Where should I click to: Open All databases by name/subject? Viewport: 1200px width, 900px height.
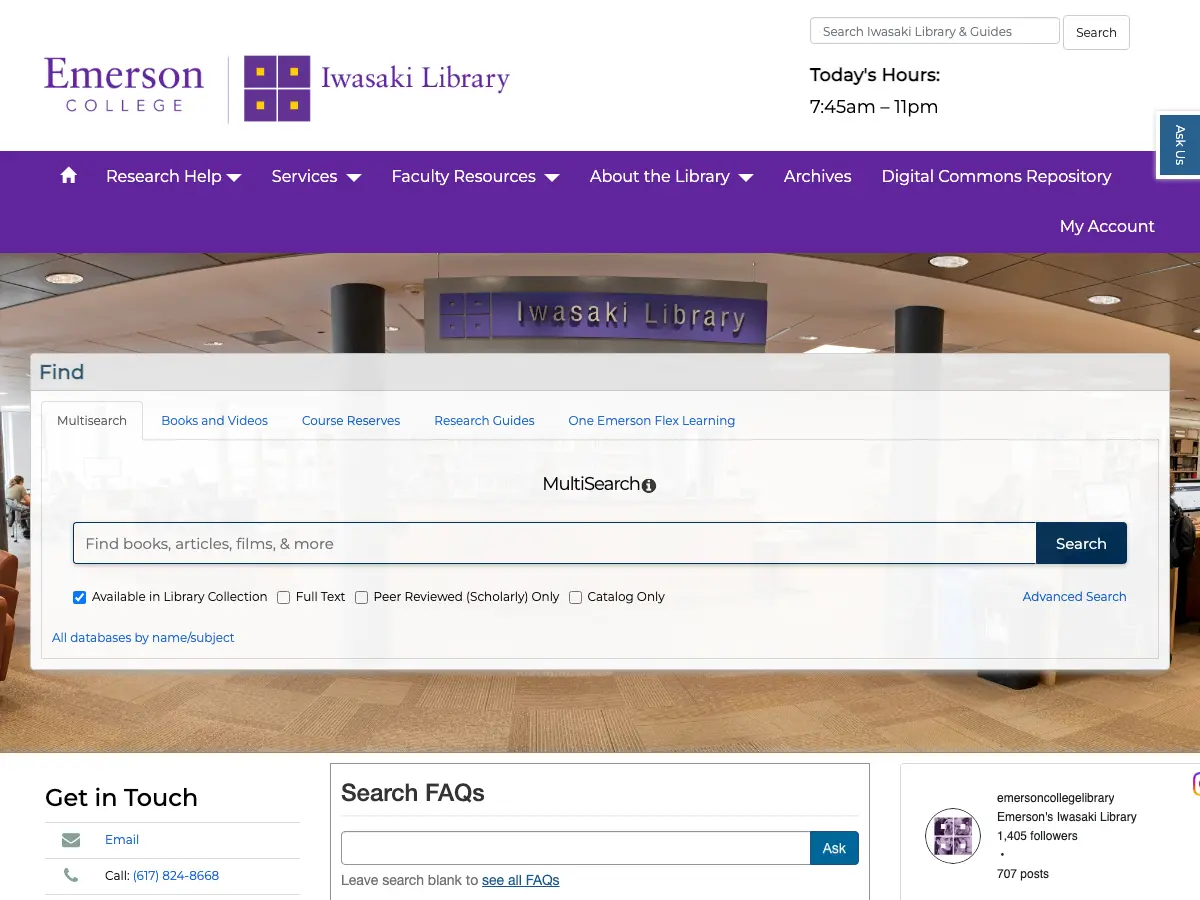coord(143,637)
